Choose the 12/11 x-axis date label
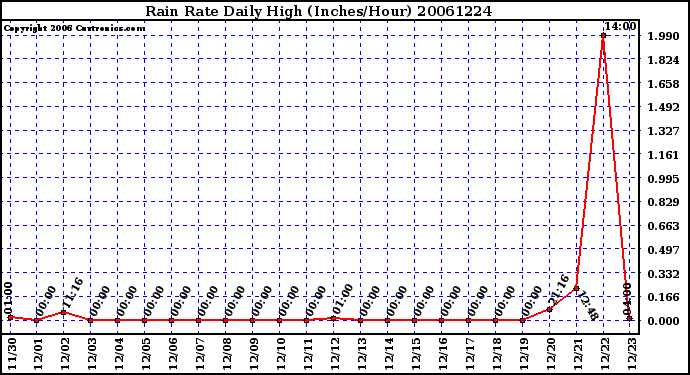690x375 pixels. click(x=308, y=354)
